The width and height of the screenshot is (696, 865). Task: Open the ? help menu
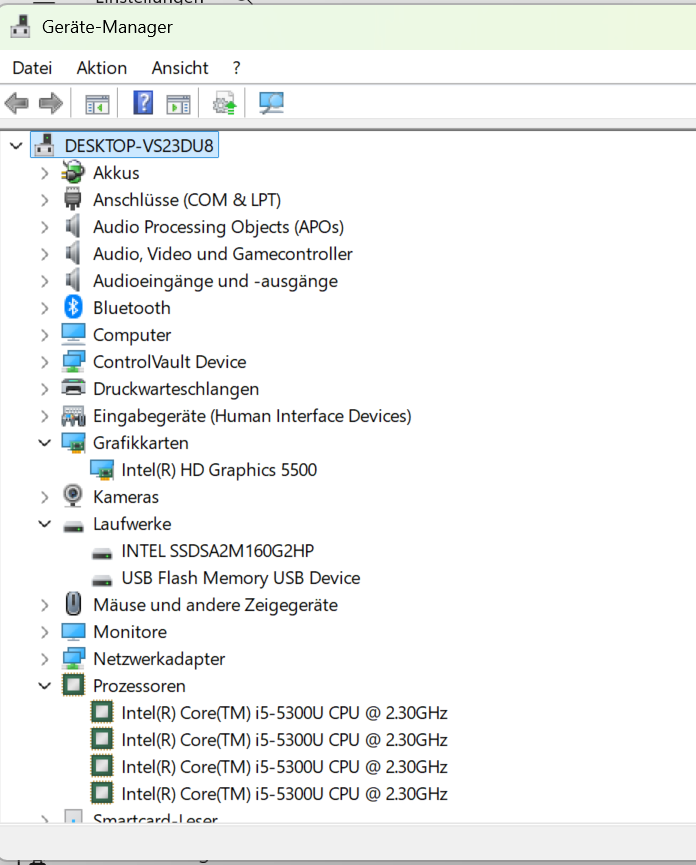pos(236,68)
